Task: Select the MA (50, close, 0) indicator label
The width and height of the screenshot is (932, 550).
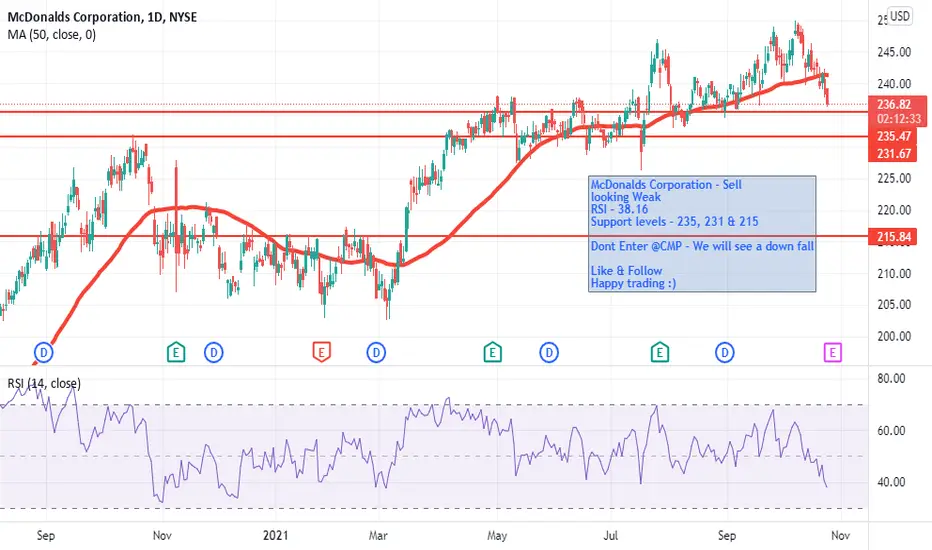Action: [x=52, y=34]
